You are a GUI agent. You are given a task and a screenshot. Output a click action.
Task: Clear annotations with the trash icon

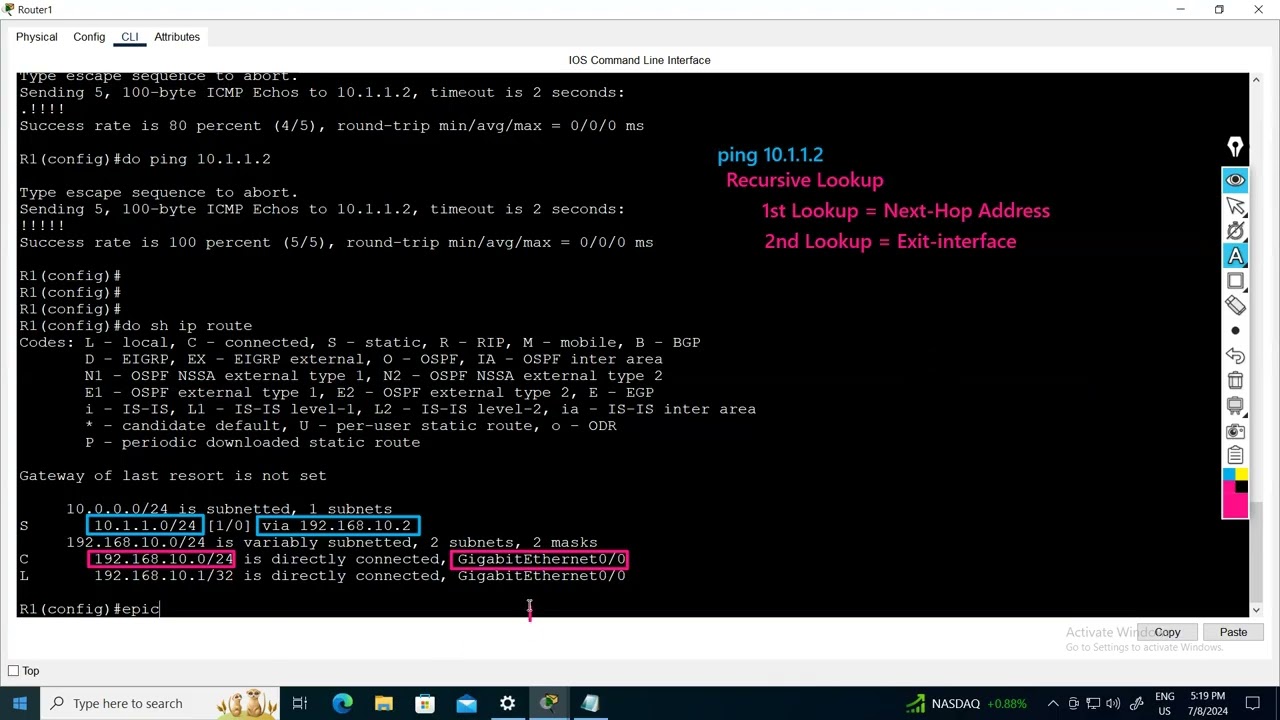[x=1235, y=381]
